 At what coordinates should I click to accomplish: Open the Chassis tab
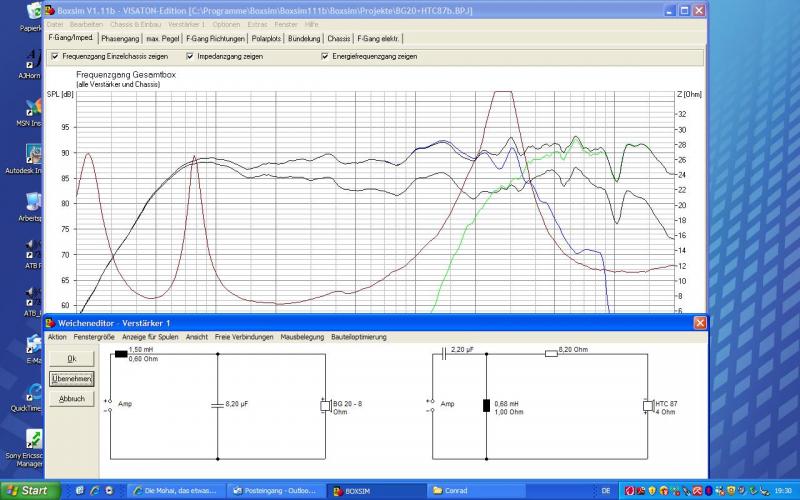click(x=339, y=38)
